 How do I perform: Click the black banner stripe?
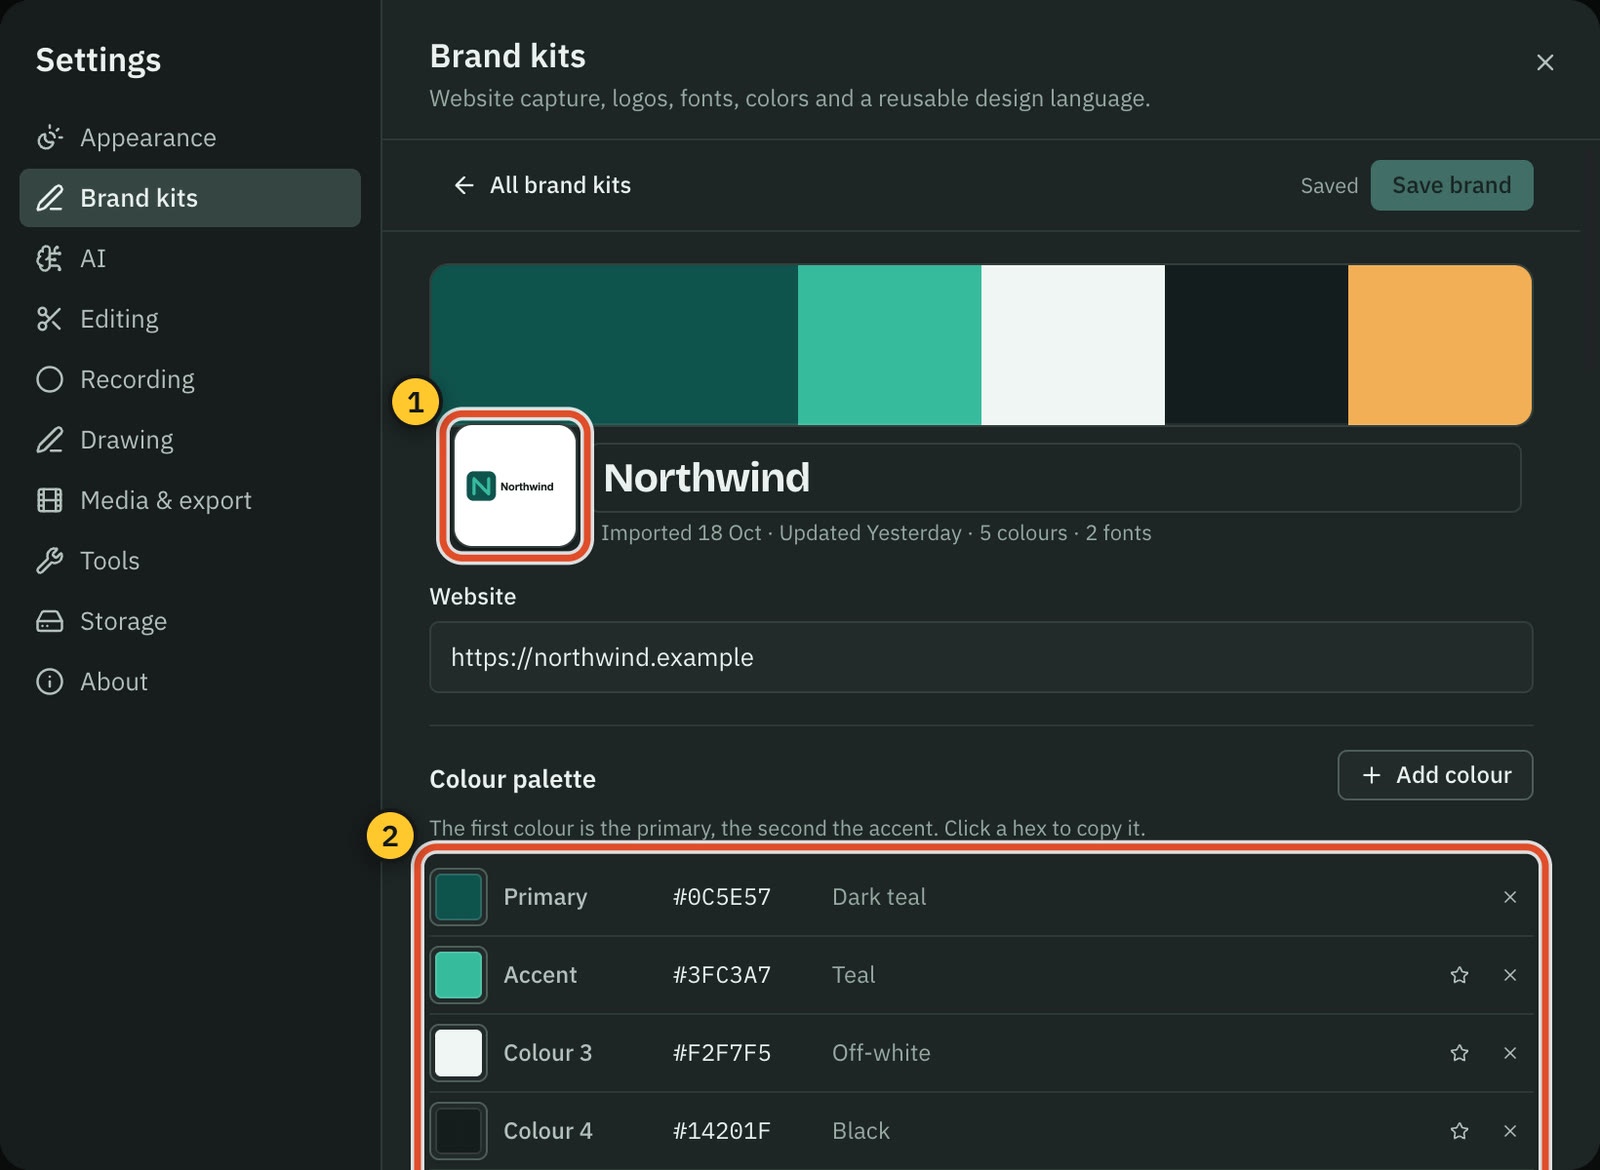pos(1256,344)
